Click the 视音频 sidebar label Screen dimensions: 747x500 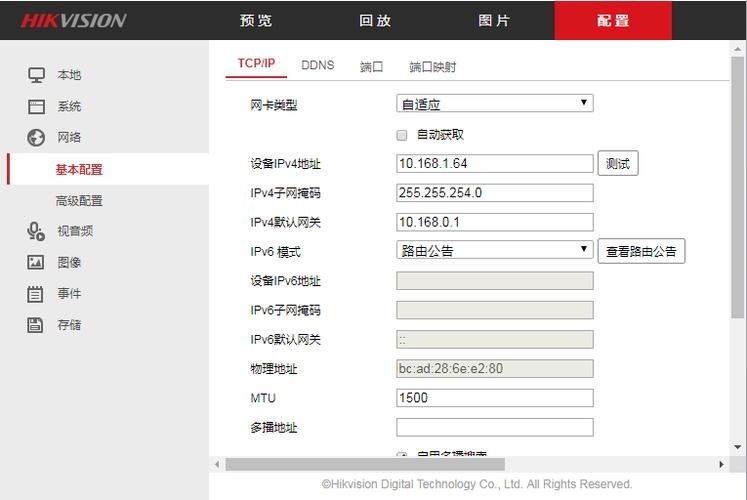[75, 231]
